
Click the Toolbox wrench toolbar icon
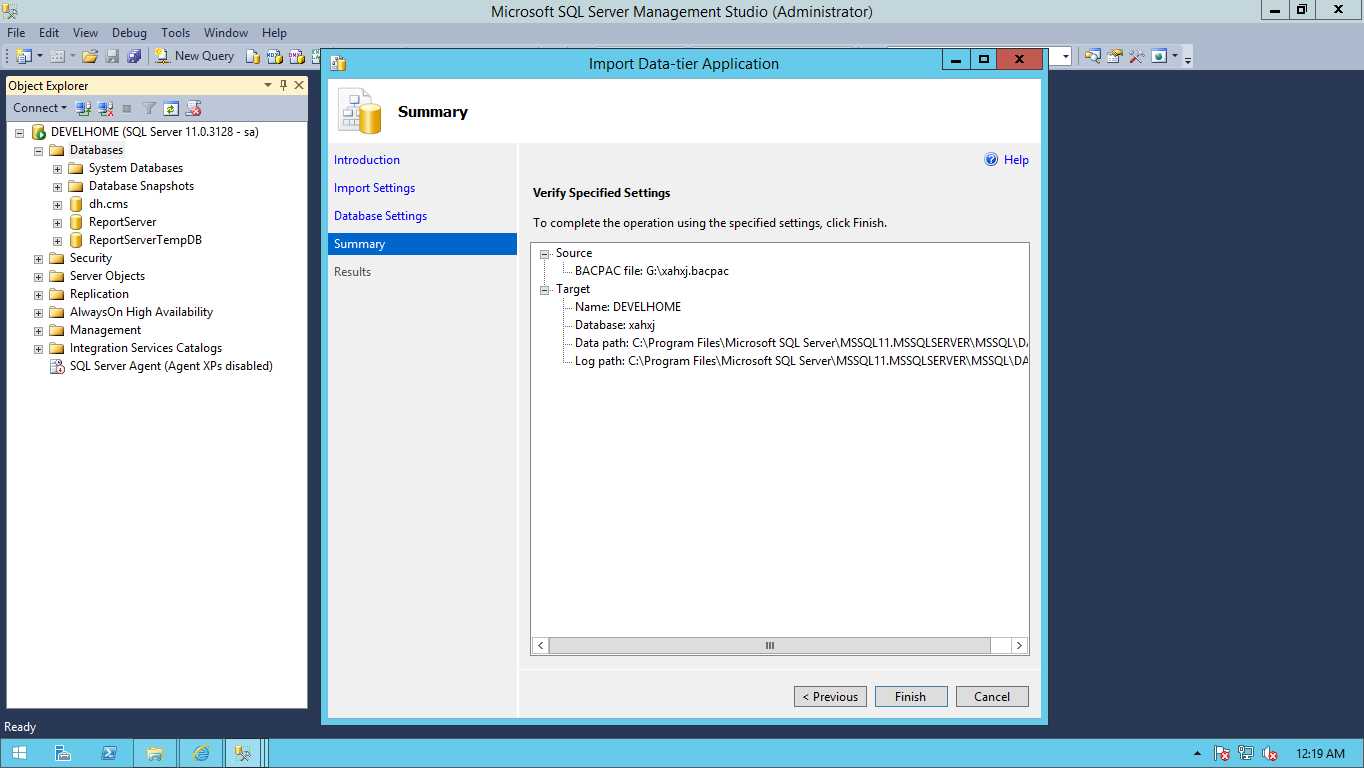pyautogui.click(x=1137, y=56)
